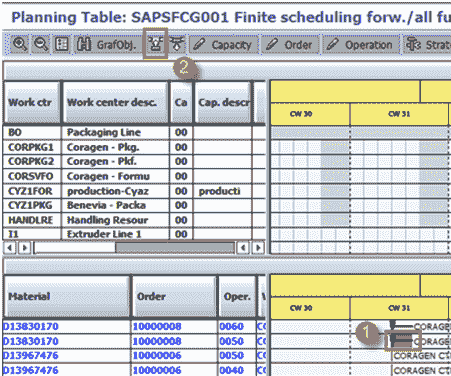The height and width of the screenshot is (376, 451).
Task: Click CW 31 header in upper chart
Action: 399,114
